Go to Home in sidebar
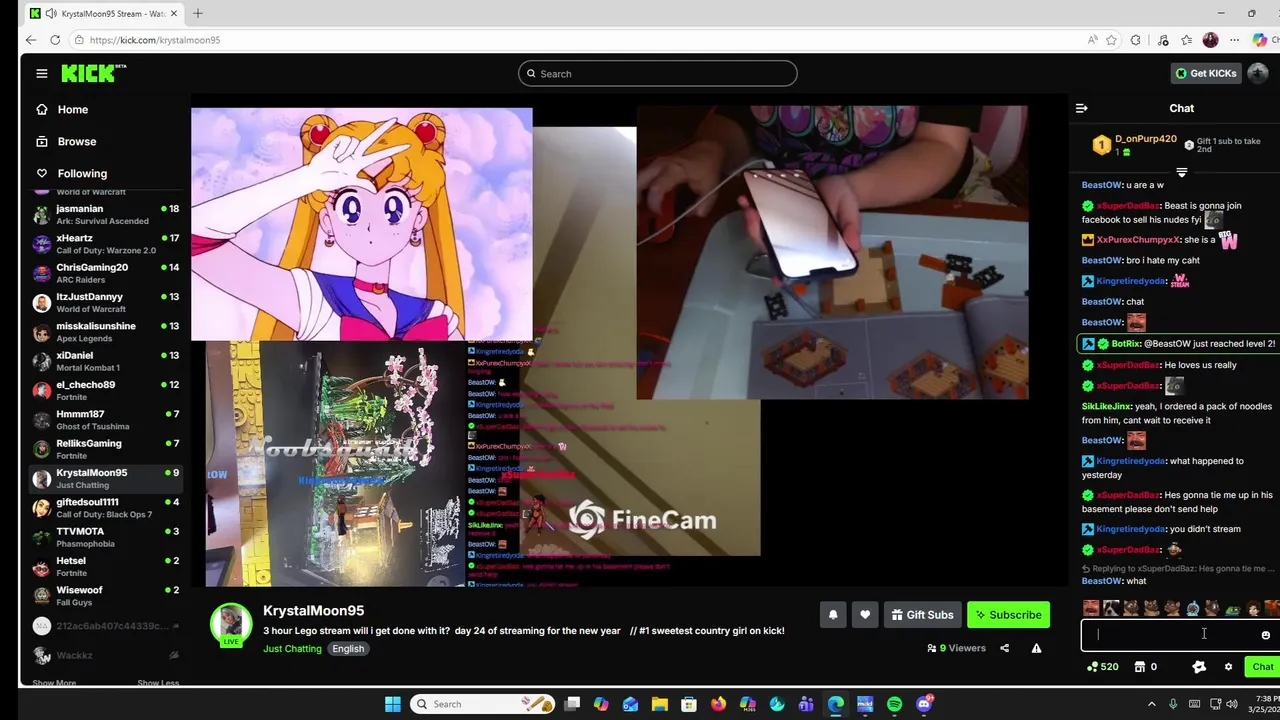The image size is (1280, 720). (73, 109)
